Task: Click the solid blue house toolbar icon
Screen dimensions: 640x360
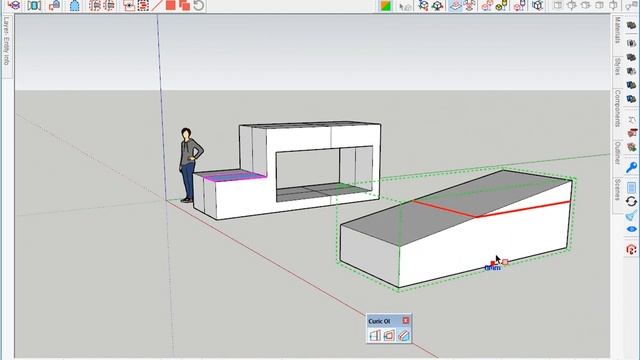Action: coord(75,6)
